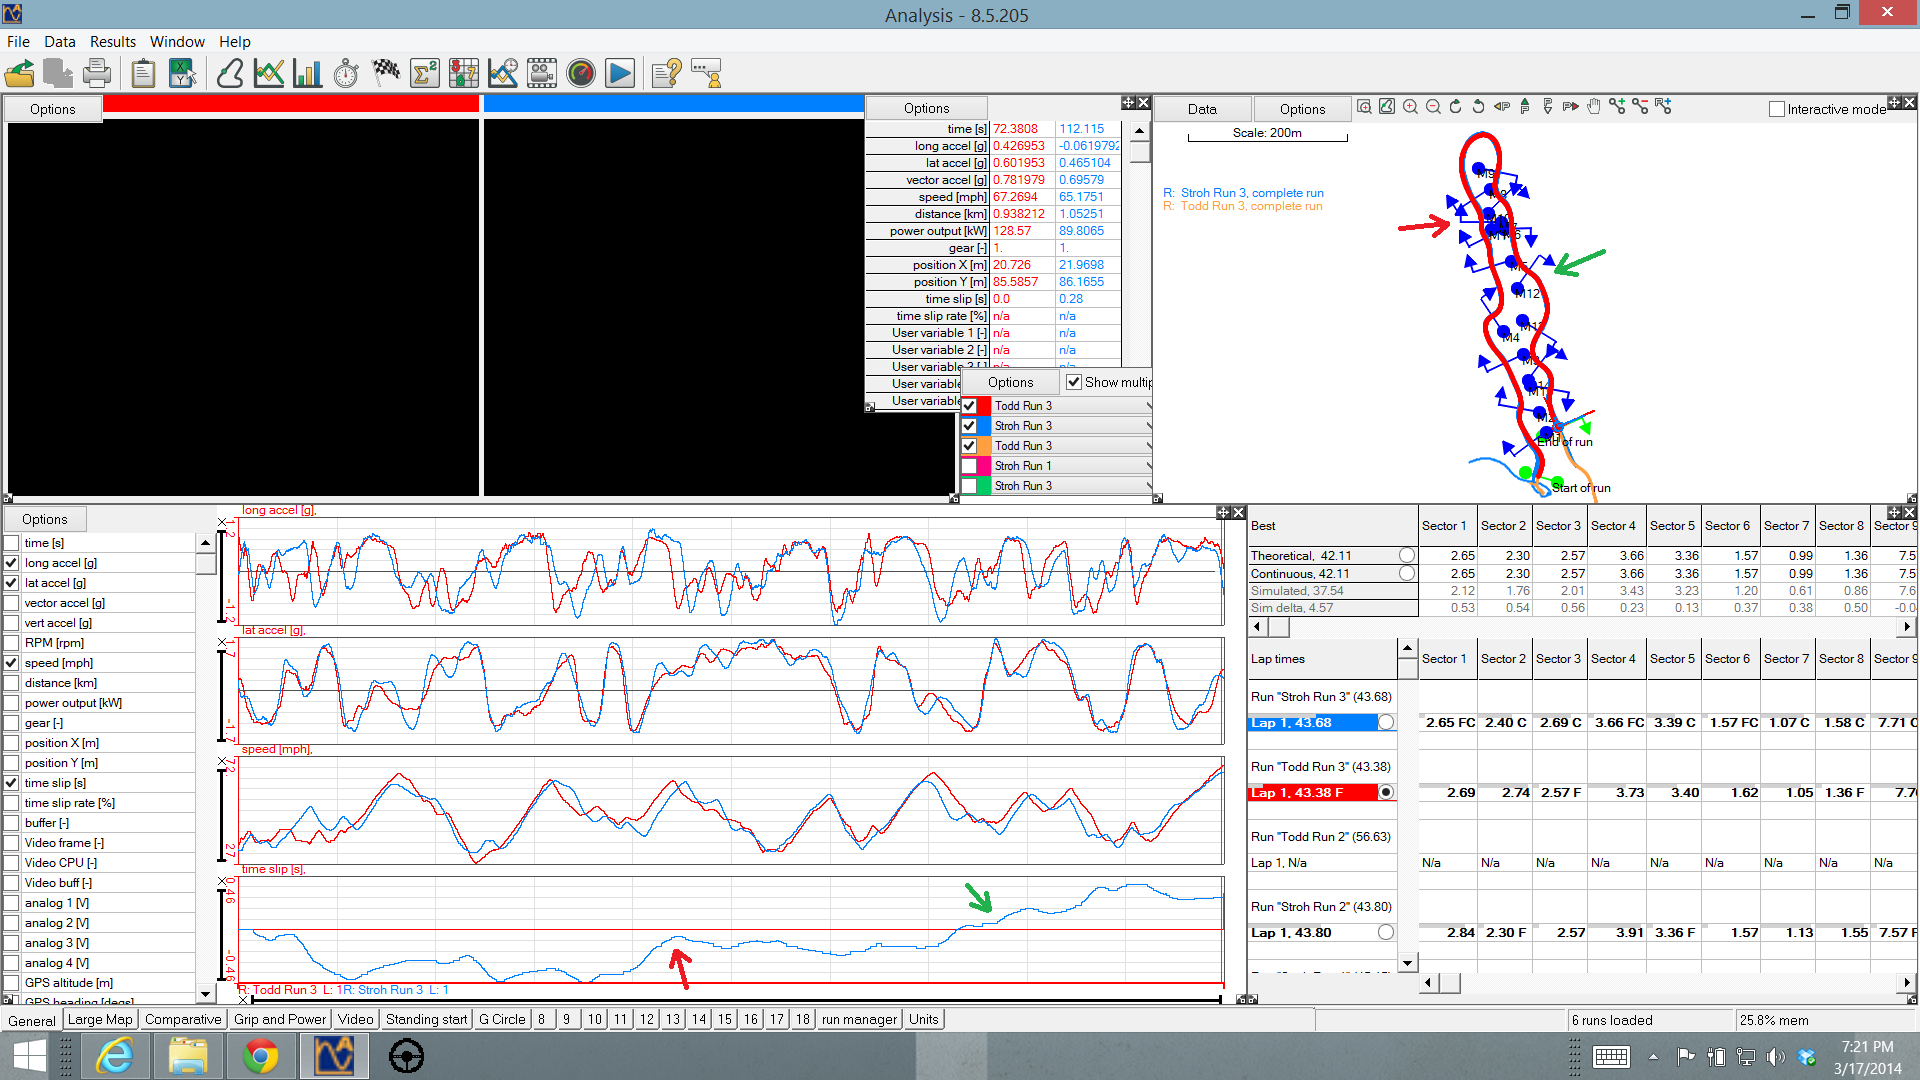Viewport: 1920px width, 1080px height.
Task: Open the stopwatch lap timing tool
Action: tap(346, 73)
